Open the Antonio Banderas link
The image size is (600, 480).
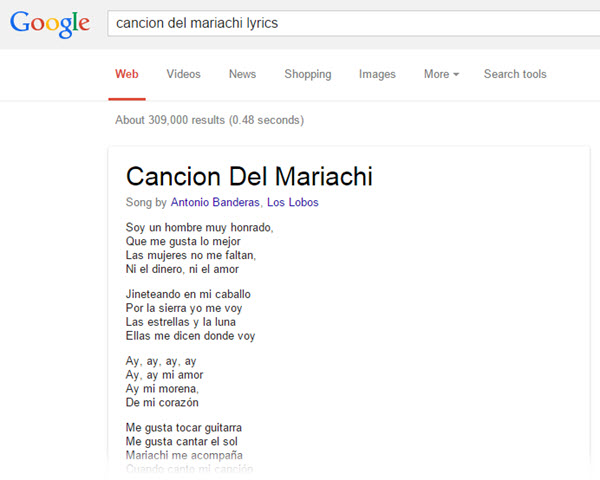[215, 202]
